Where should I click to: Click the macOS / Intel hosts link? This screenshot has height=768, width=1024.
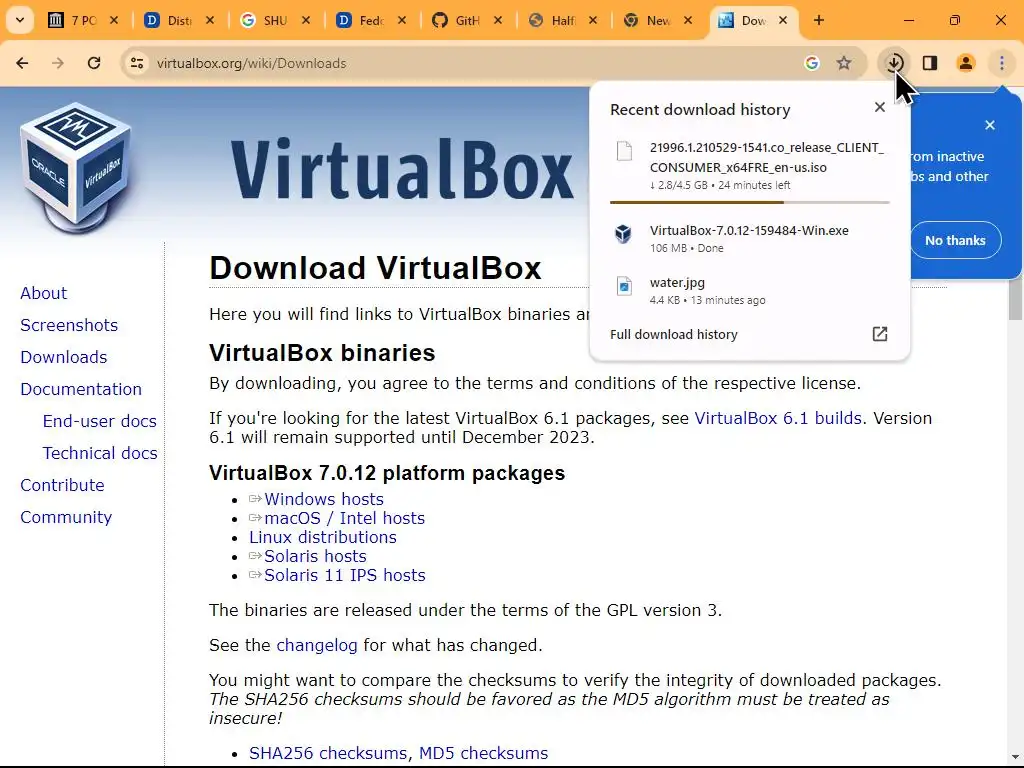point(344,518)
